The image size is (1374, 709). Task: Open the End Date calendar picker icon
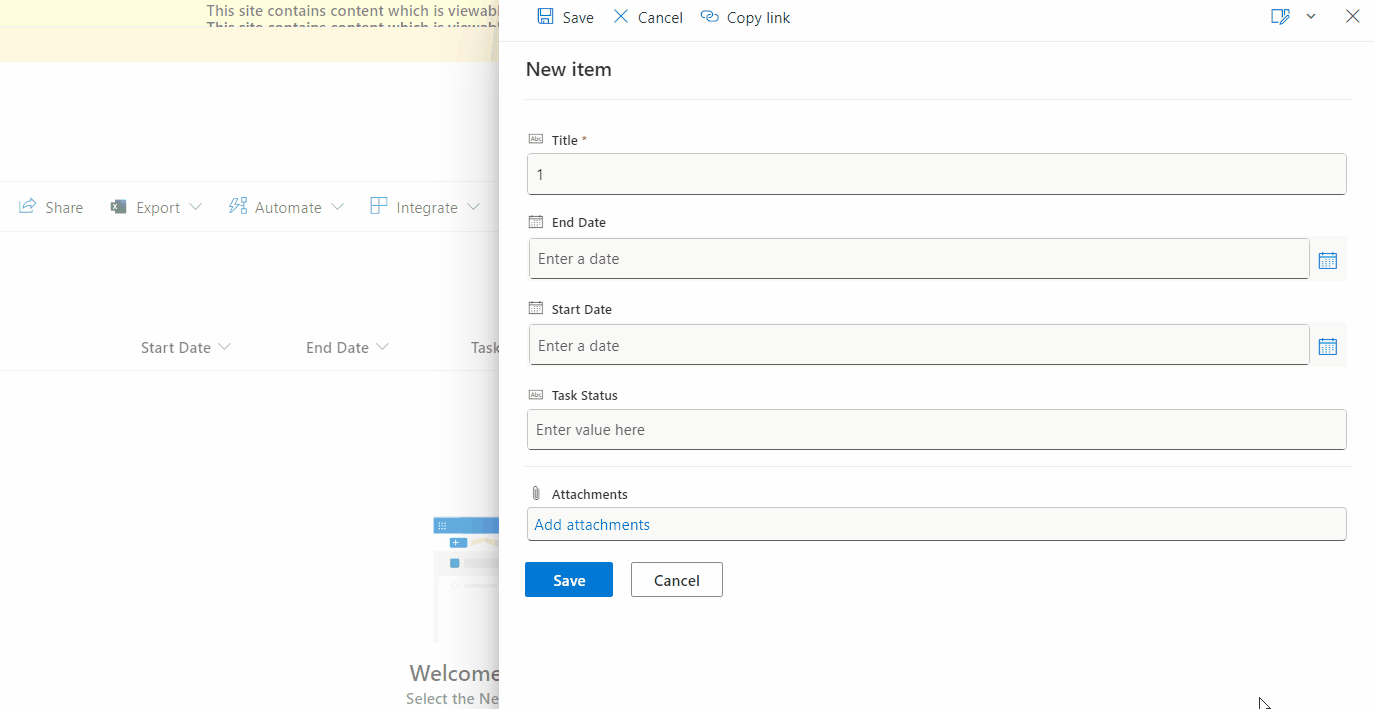click(1327, 259)
